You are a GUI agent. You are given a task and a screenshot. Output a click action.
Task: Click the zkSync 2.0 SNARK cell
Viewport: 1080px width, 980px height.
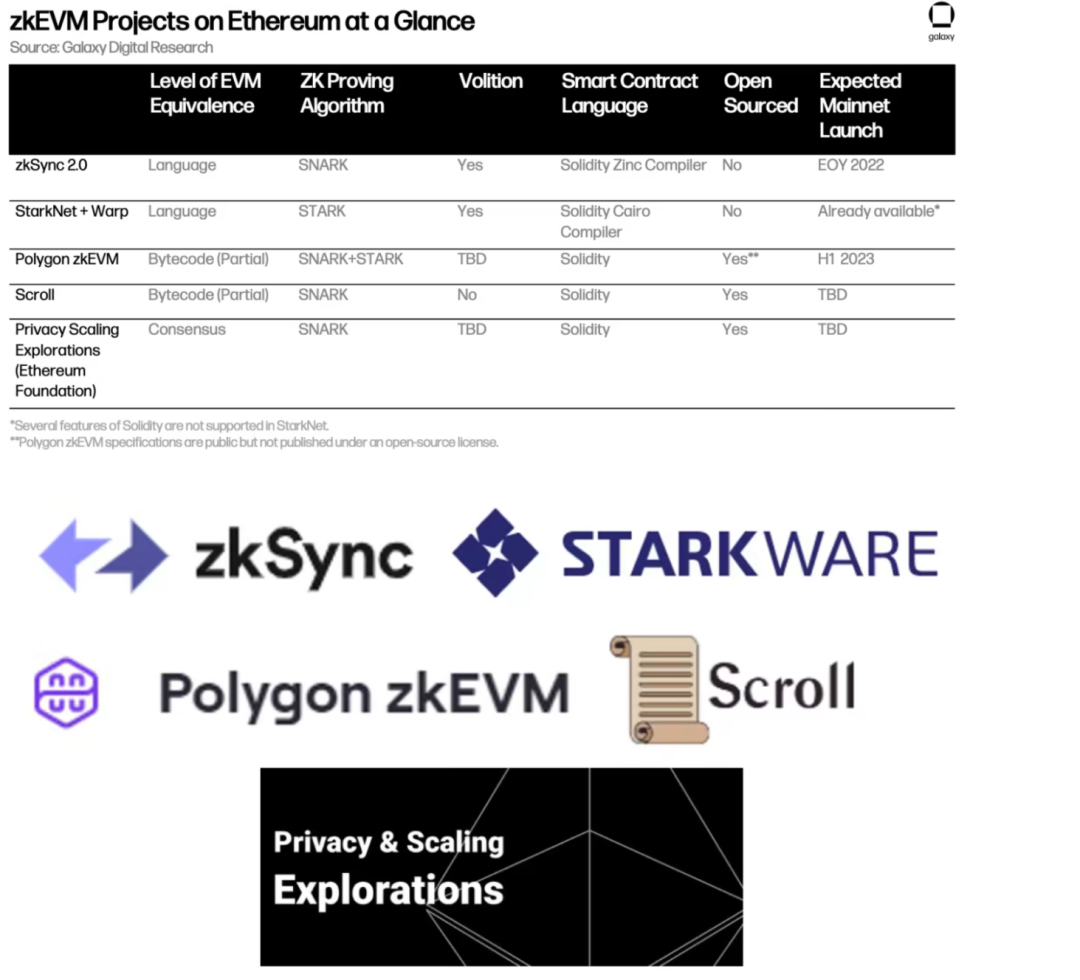pos(323,165)
